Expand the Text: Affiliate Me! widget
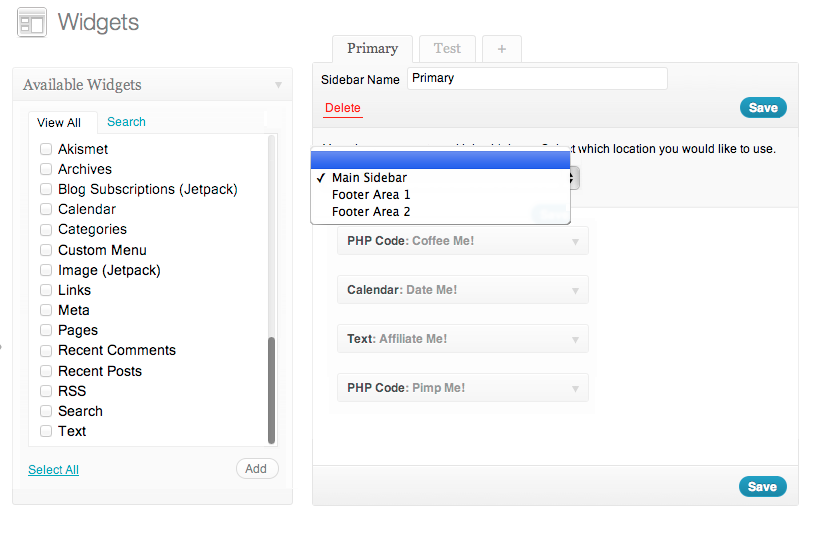This screenshot has width=837, height=548. coord(575,339)
